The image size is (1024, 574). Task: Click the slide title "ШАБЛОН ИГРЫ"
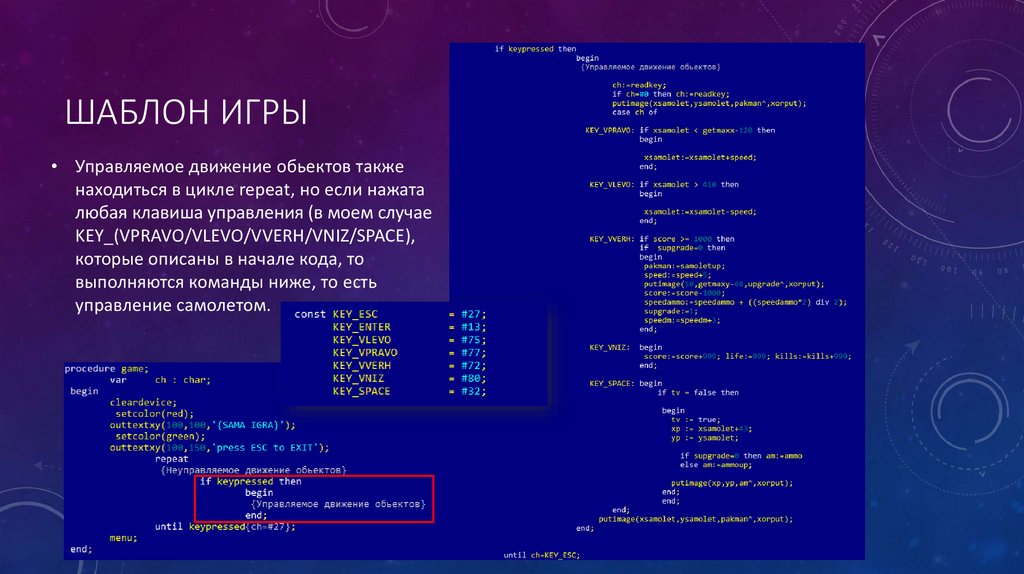pyautogui.click(x=187, y=112)
